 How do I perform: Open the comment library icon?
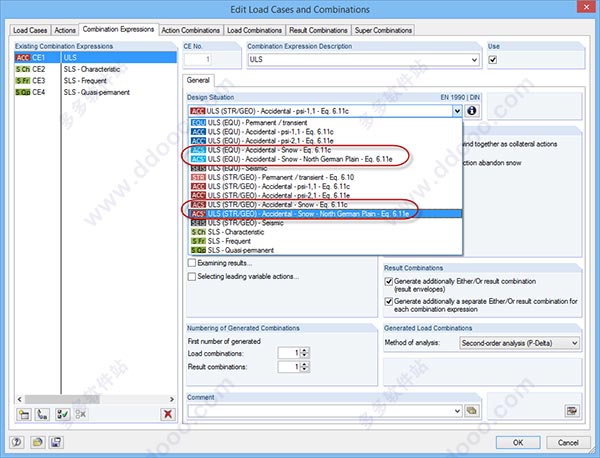tap(472, 411)
